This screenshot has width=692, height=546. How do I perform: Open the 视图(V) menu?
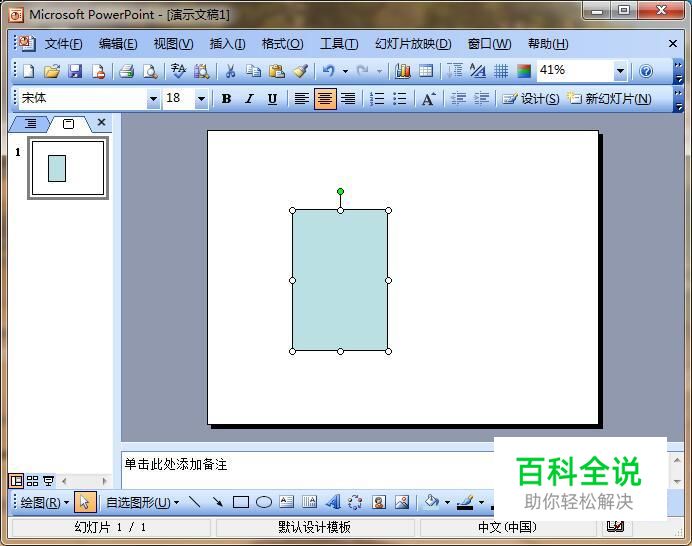[173, 44]
